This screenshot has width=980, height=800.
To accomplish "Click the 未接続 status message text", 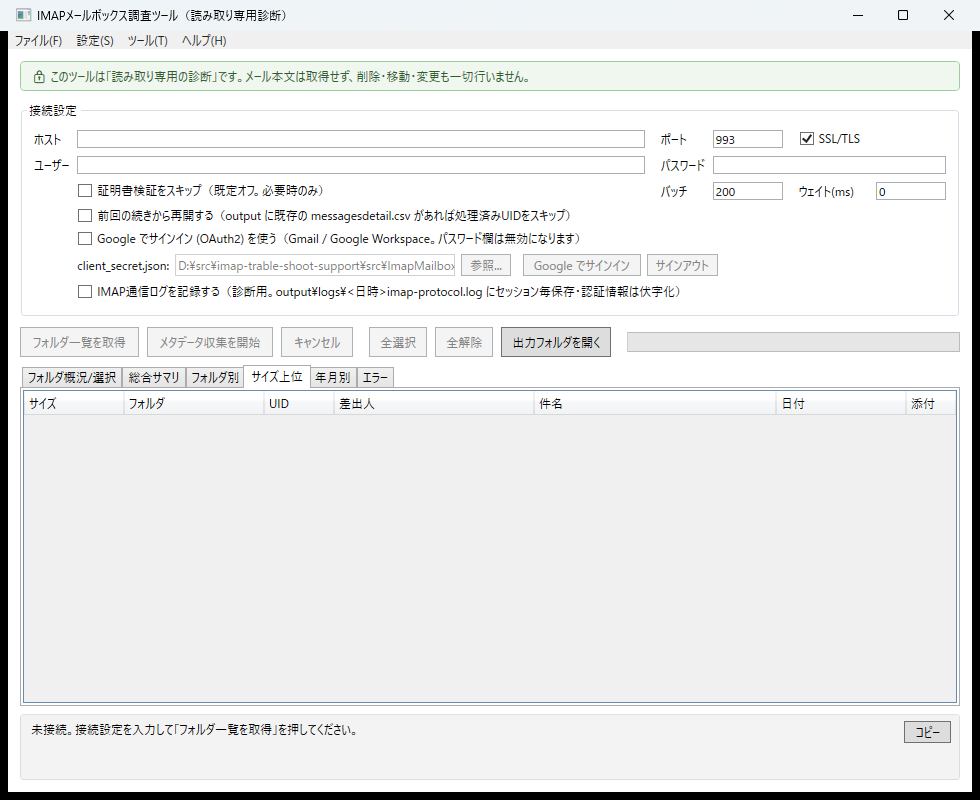I will pyautogui.click(x=194, y=730).
